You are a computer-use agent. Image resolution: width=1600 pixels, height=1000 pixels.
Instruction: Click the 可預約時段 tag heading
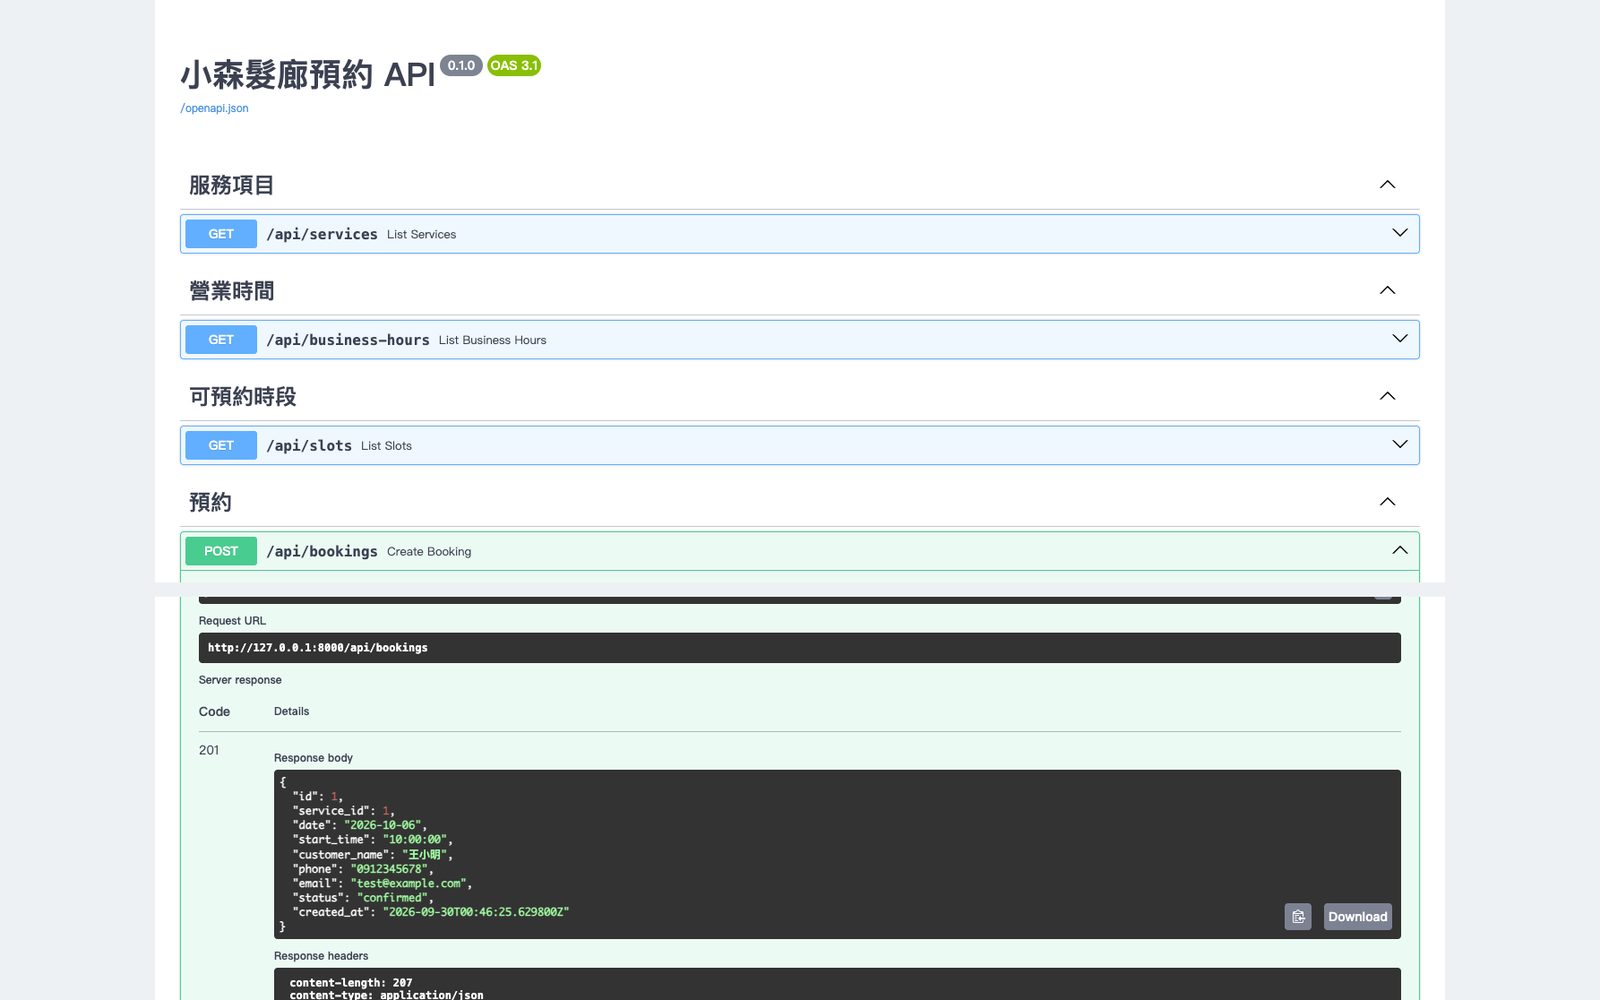[x=242, y=397]
